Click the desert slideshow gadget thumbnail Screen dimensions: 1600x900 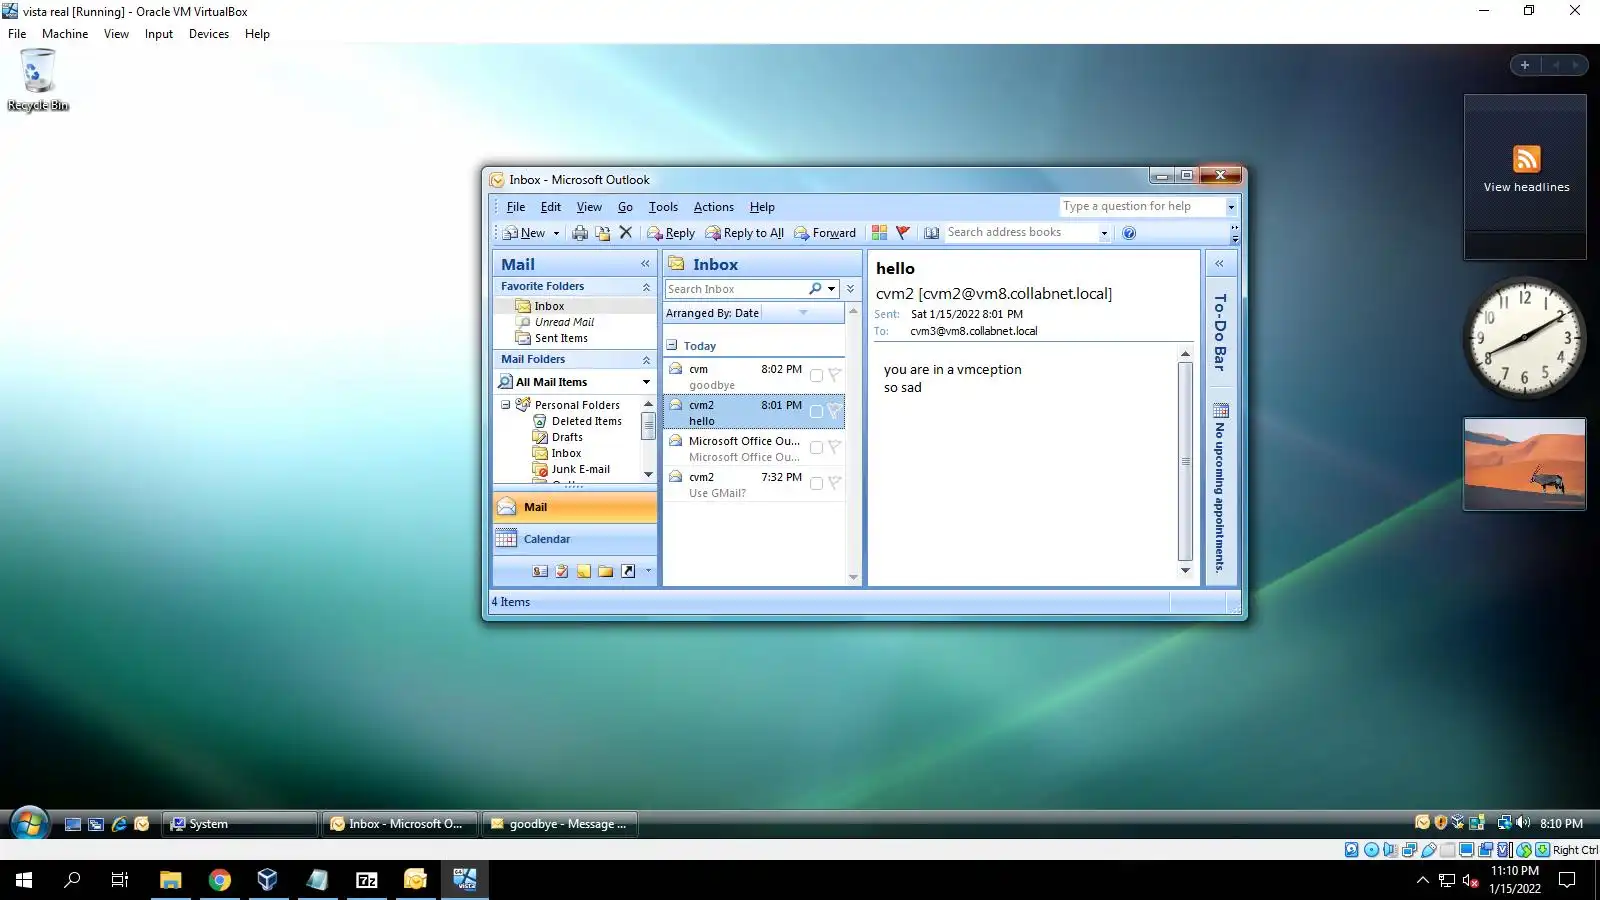(x=1525, y=464)
